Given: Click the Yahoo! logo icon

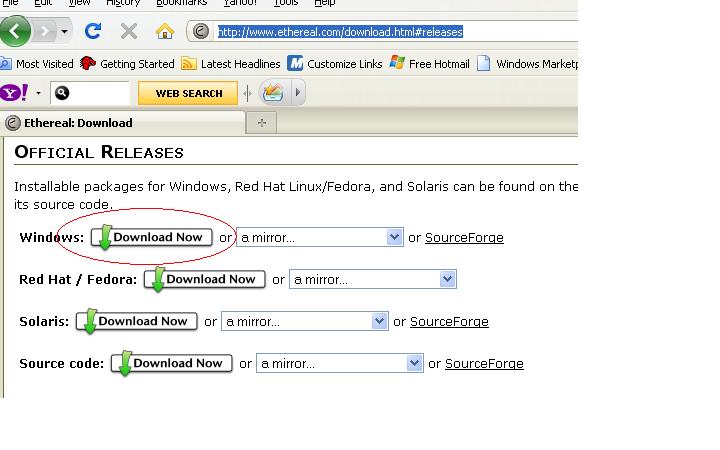Looking at the screenshot, I should point(14,93).
